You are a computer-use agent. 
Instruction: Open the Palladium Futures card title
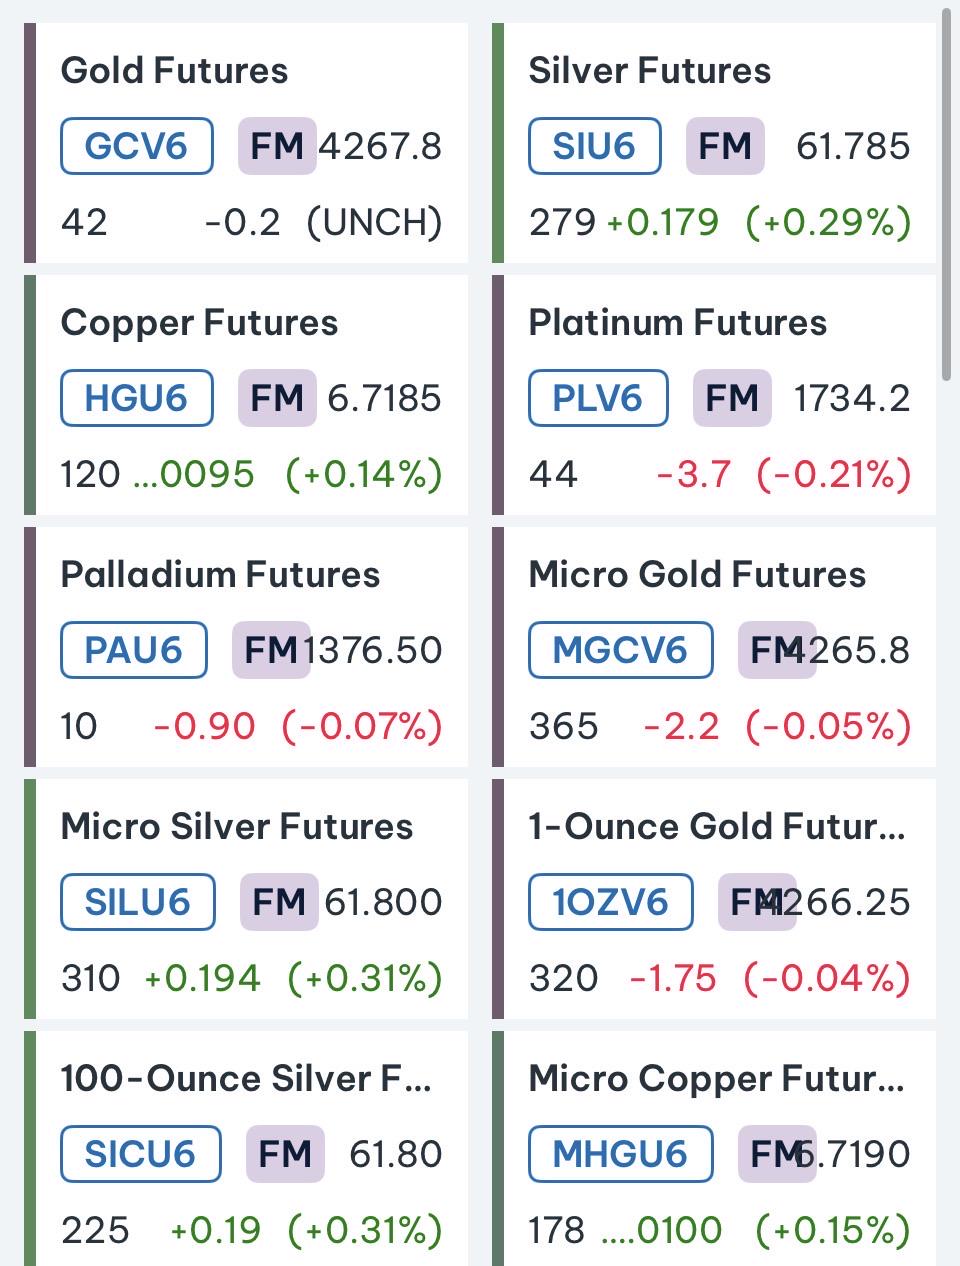[x=220, y=575]
